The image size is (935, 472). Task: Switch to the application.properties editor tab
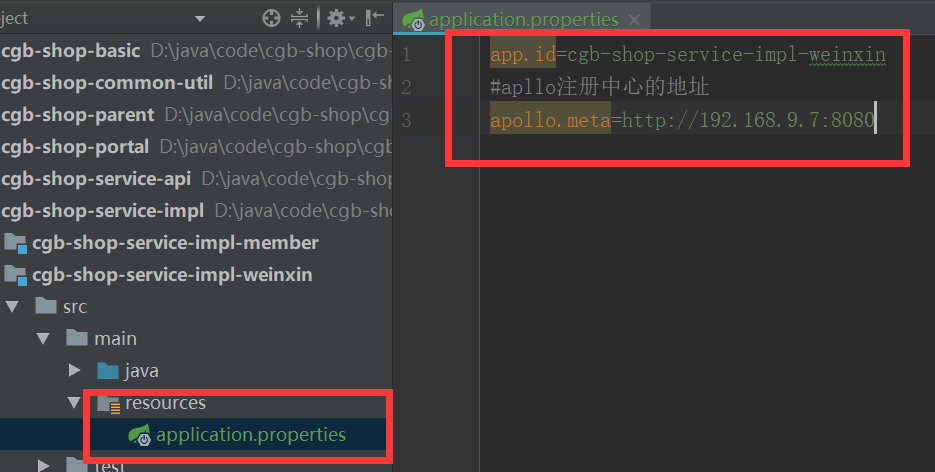[524, 20]
